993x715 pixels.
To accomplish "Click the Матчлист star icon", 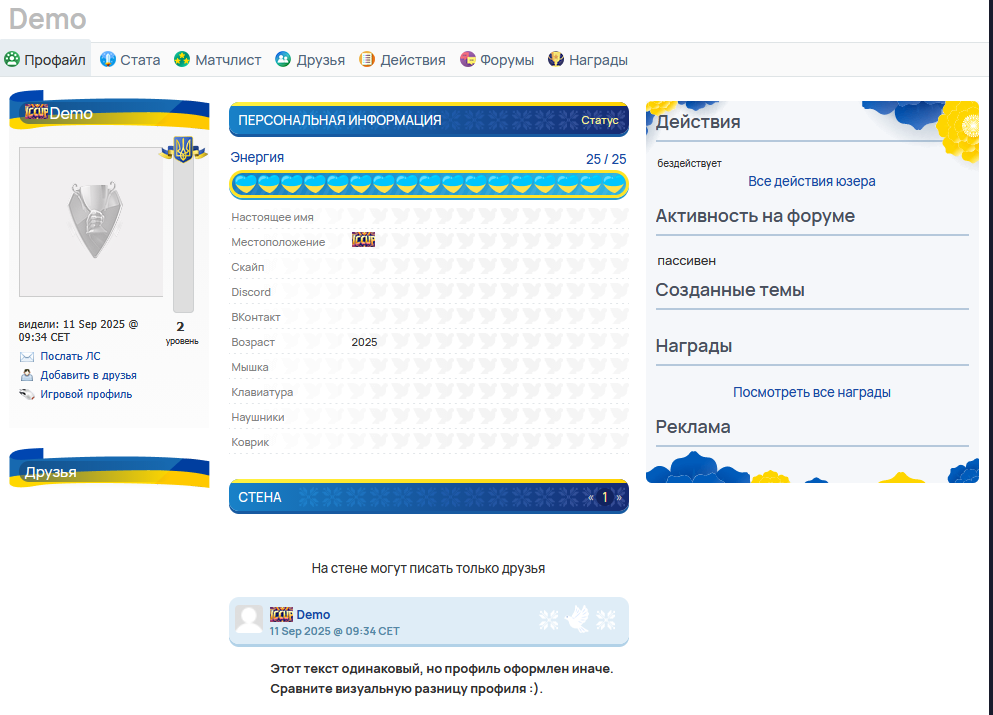I will (182, 60).
